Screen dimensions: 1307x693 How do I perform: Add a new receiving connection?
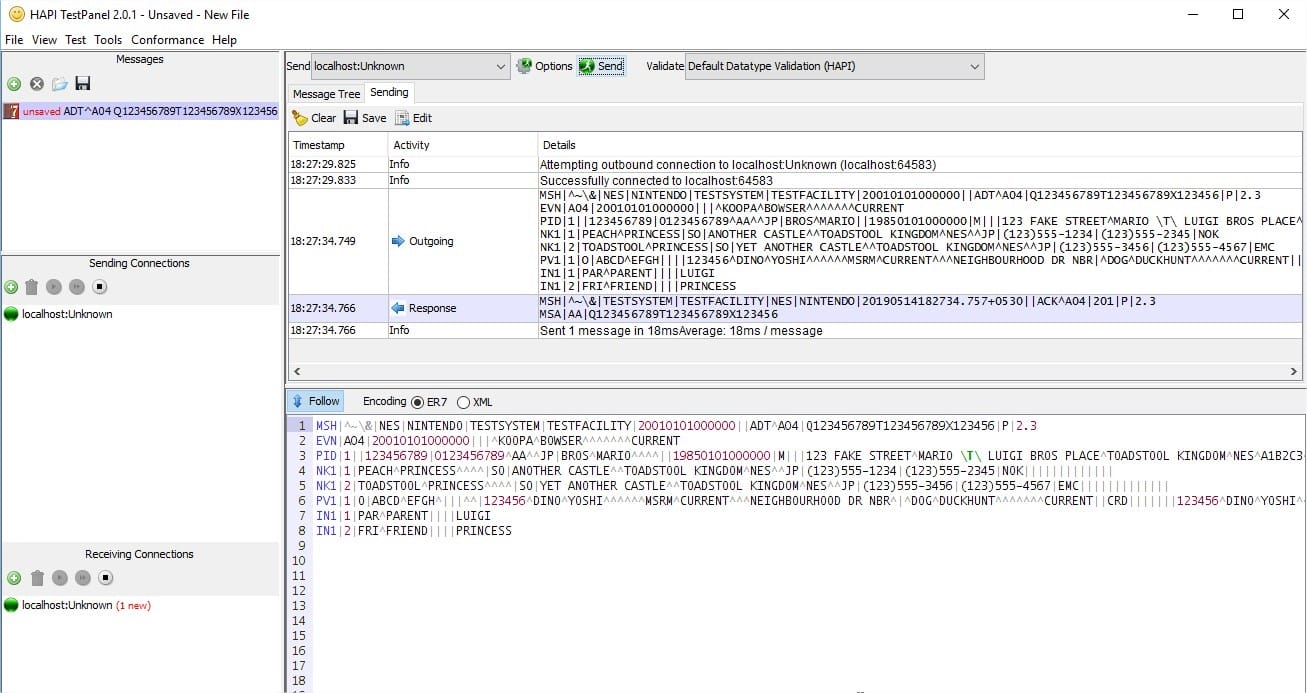click(x=14, y=578)
